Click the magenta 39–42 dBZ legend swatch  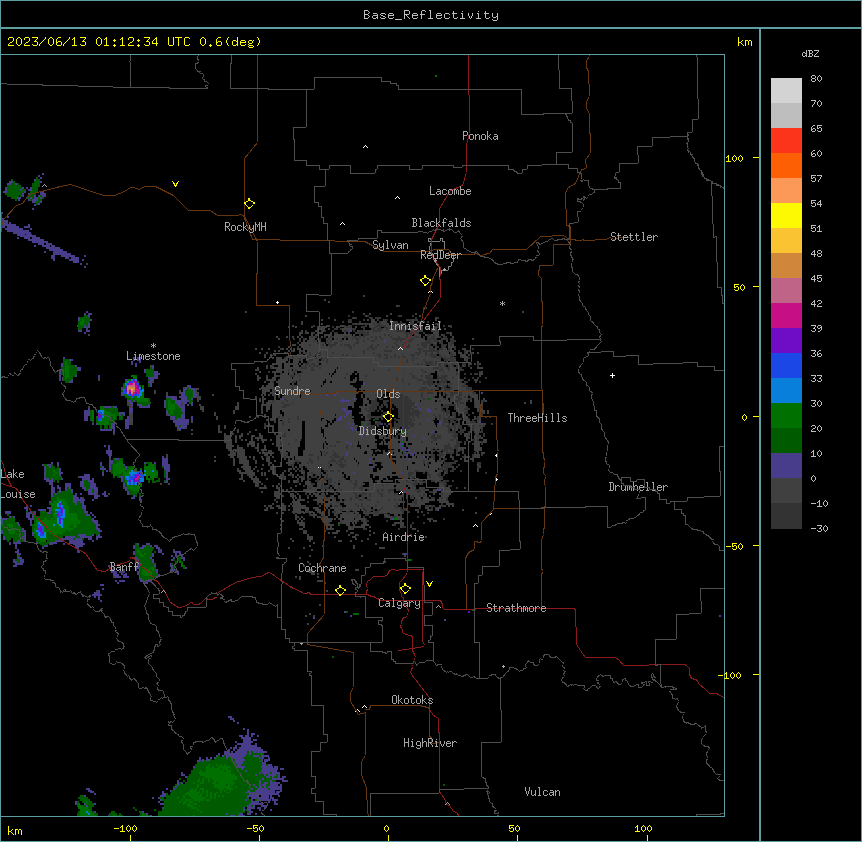tap(786, 316)
